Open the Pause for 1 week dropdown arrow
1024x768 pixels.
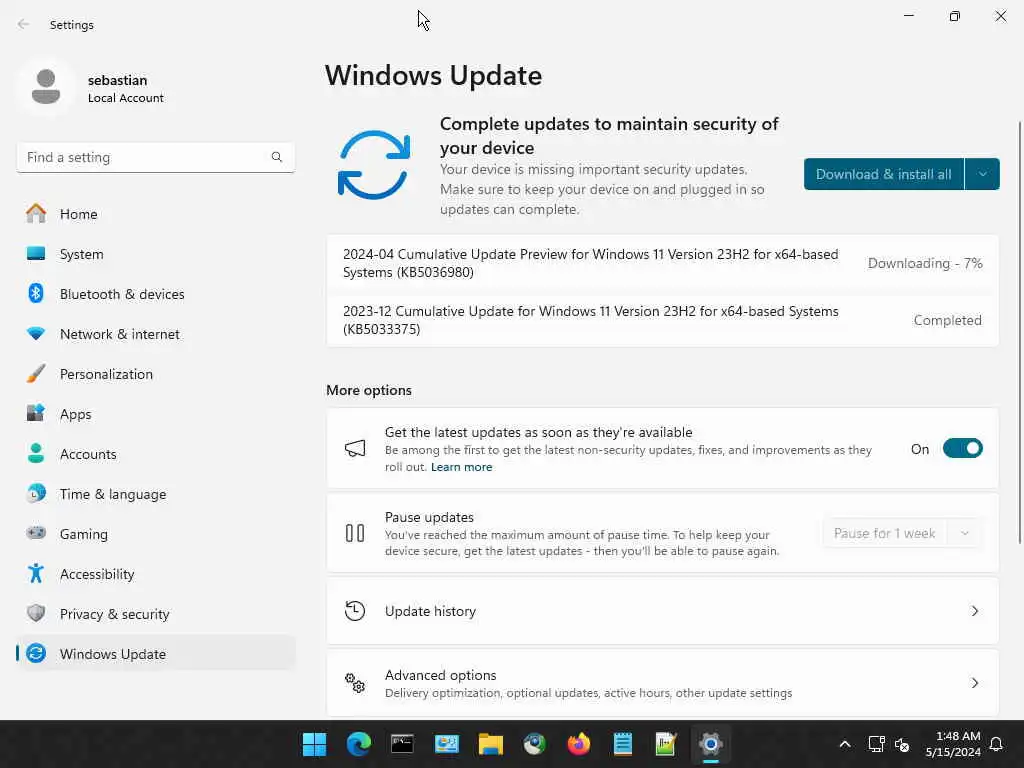pyautogui.click(x=965, y=533)
